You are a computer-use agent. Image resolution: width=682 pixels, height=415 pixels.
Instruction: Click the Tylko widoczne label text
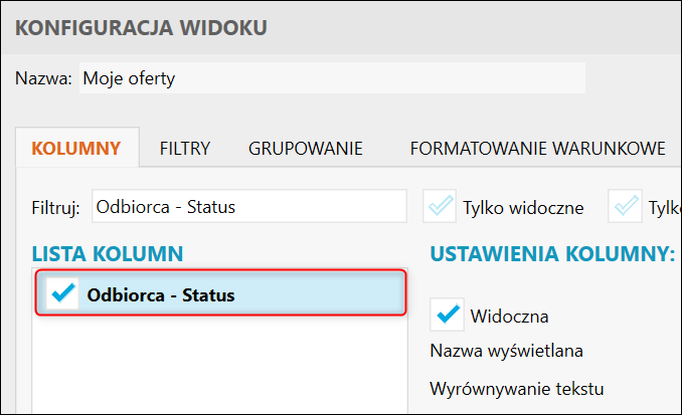click(x=522, y=207)
